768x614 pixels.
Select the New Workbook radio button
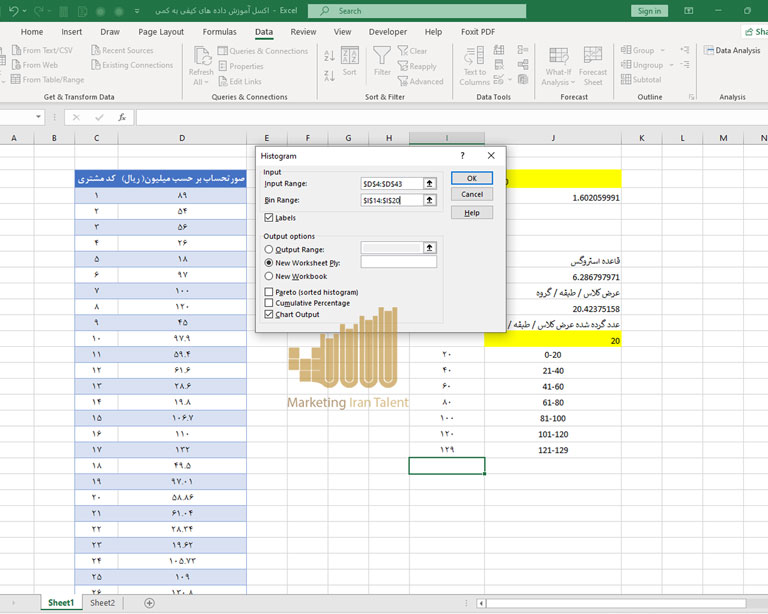pyautogui.click(x=269, y=276)
